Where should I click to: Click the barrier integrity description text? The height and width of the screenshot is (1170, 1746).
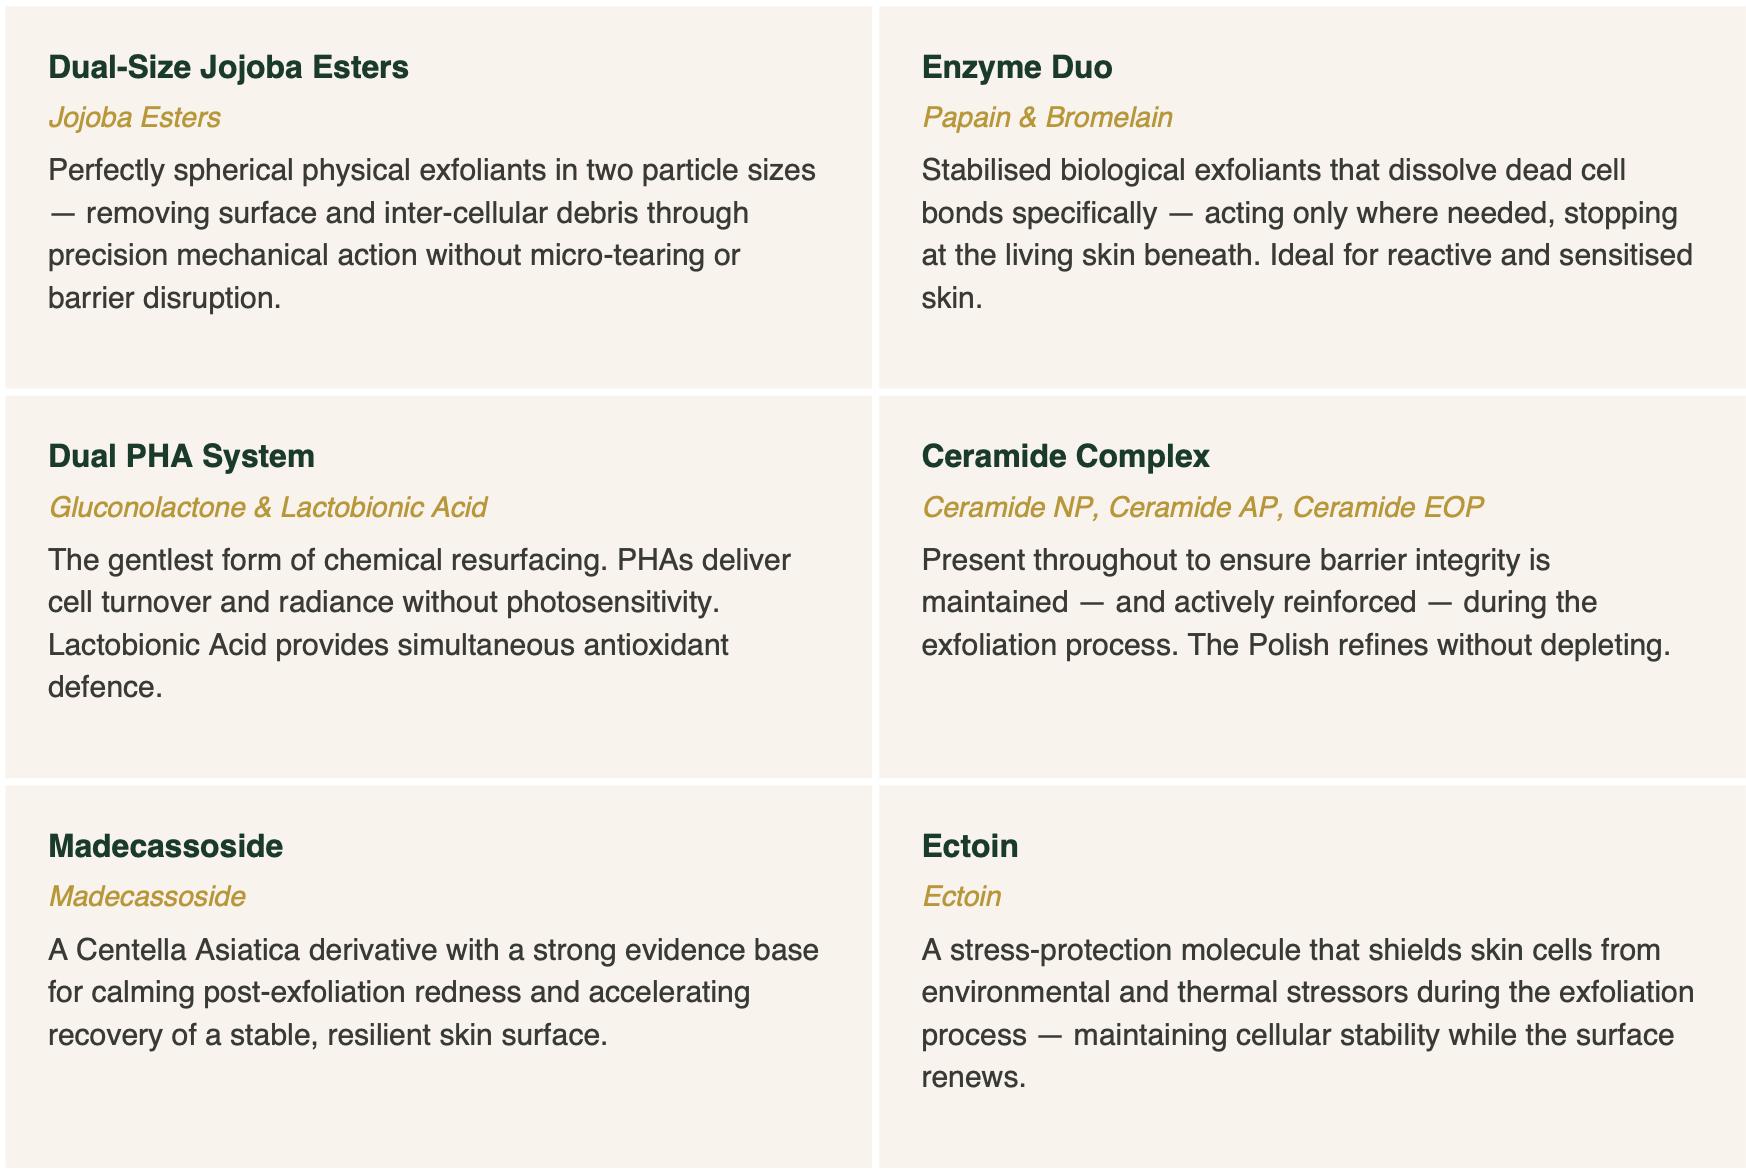(1295, 602)
